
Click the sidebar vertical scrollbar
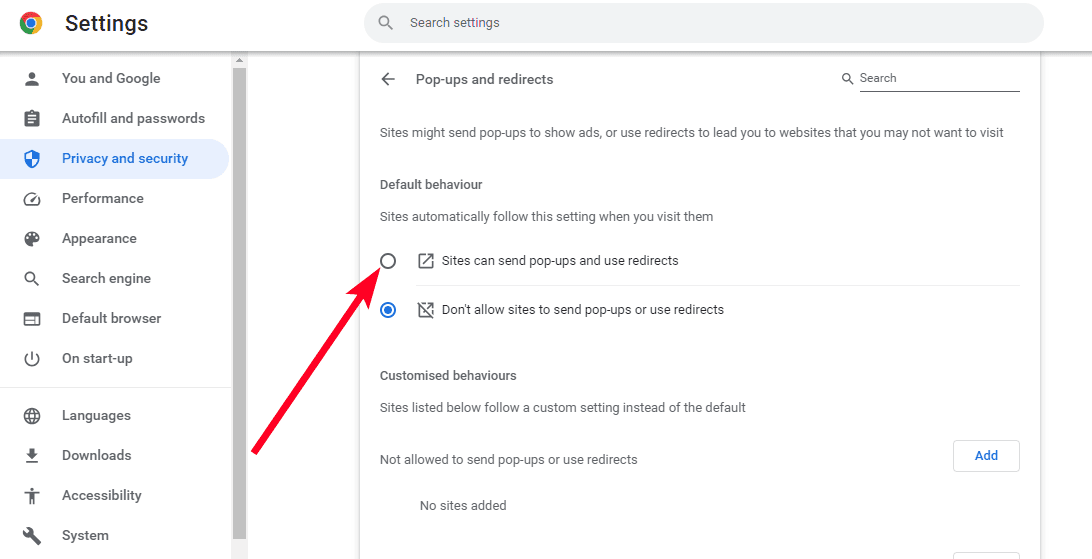coord(239,300)
